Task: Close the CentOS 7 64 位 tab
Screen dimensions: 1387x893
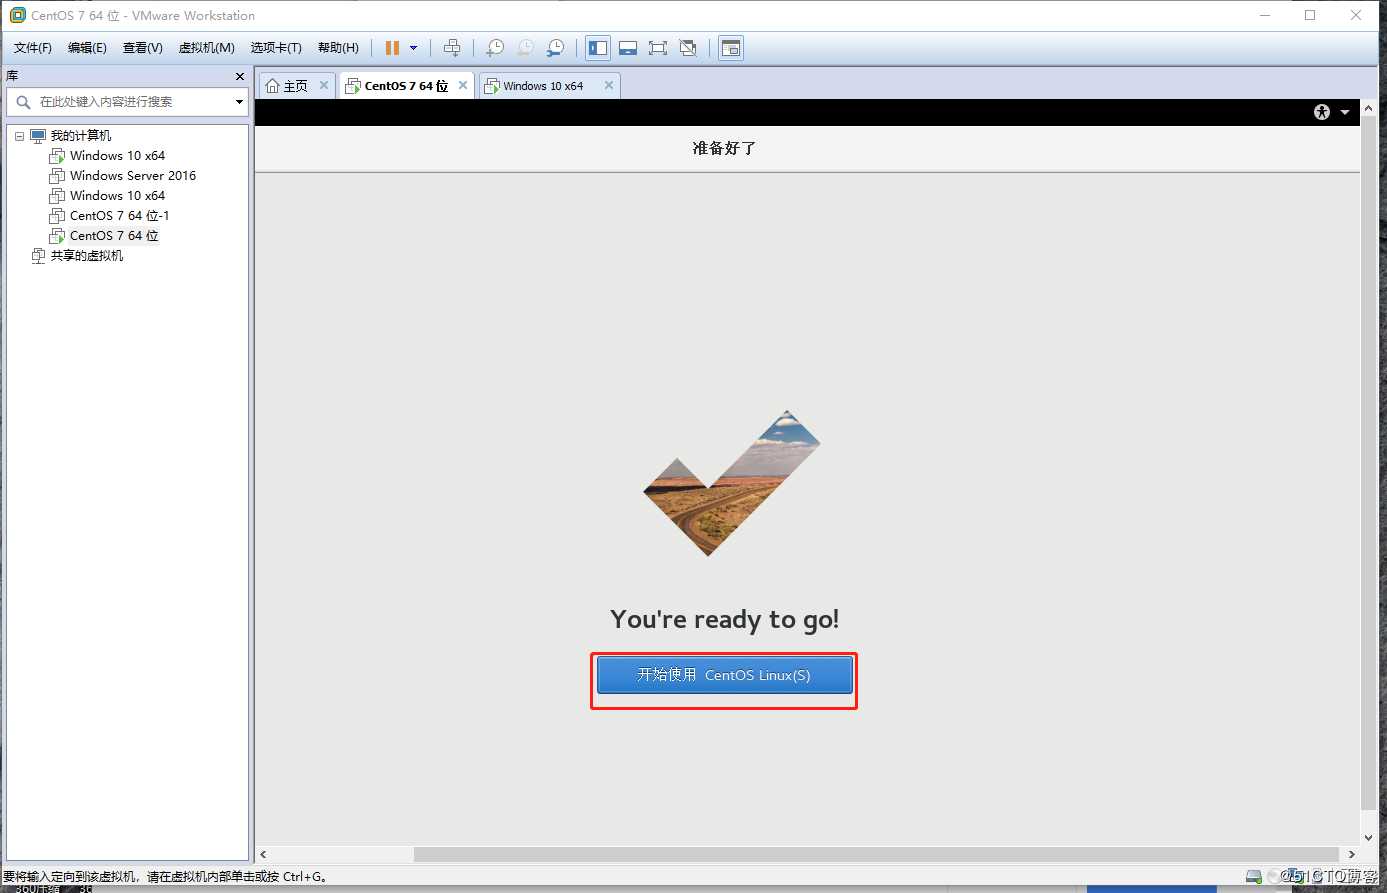Action: pyautogui.click(x=463, y=86)
